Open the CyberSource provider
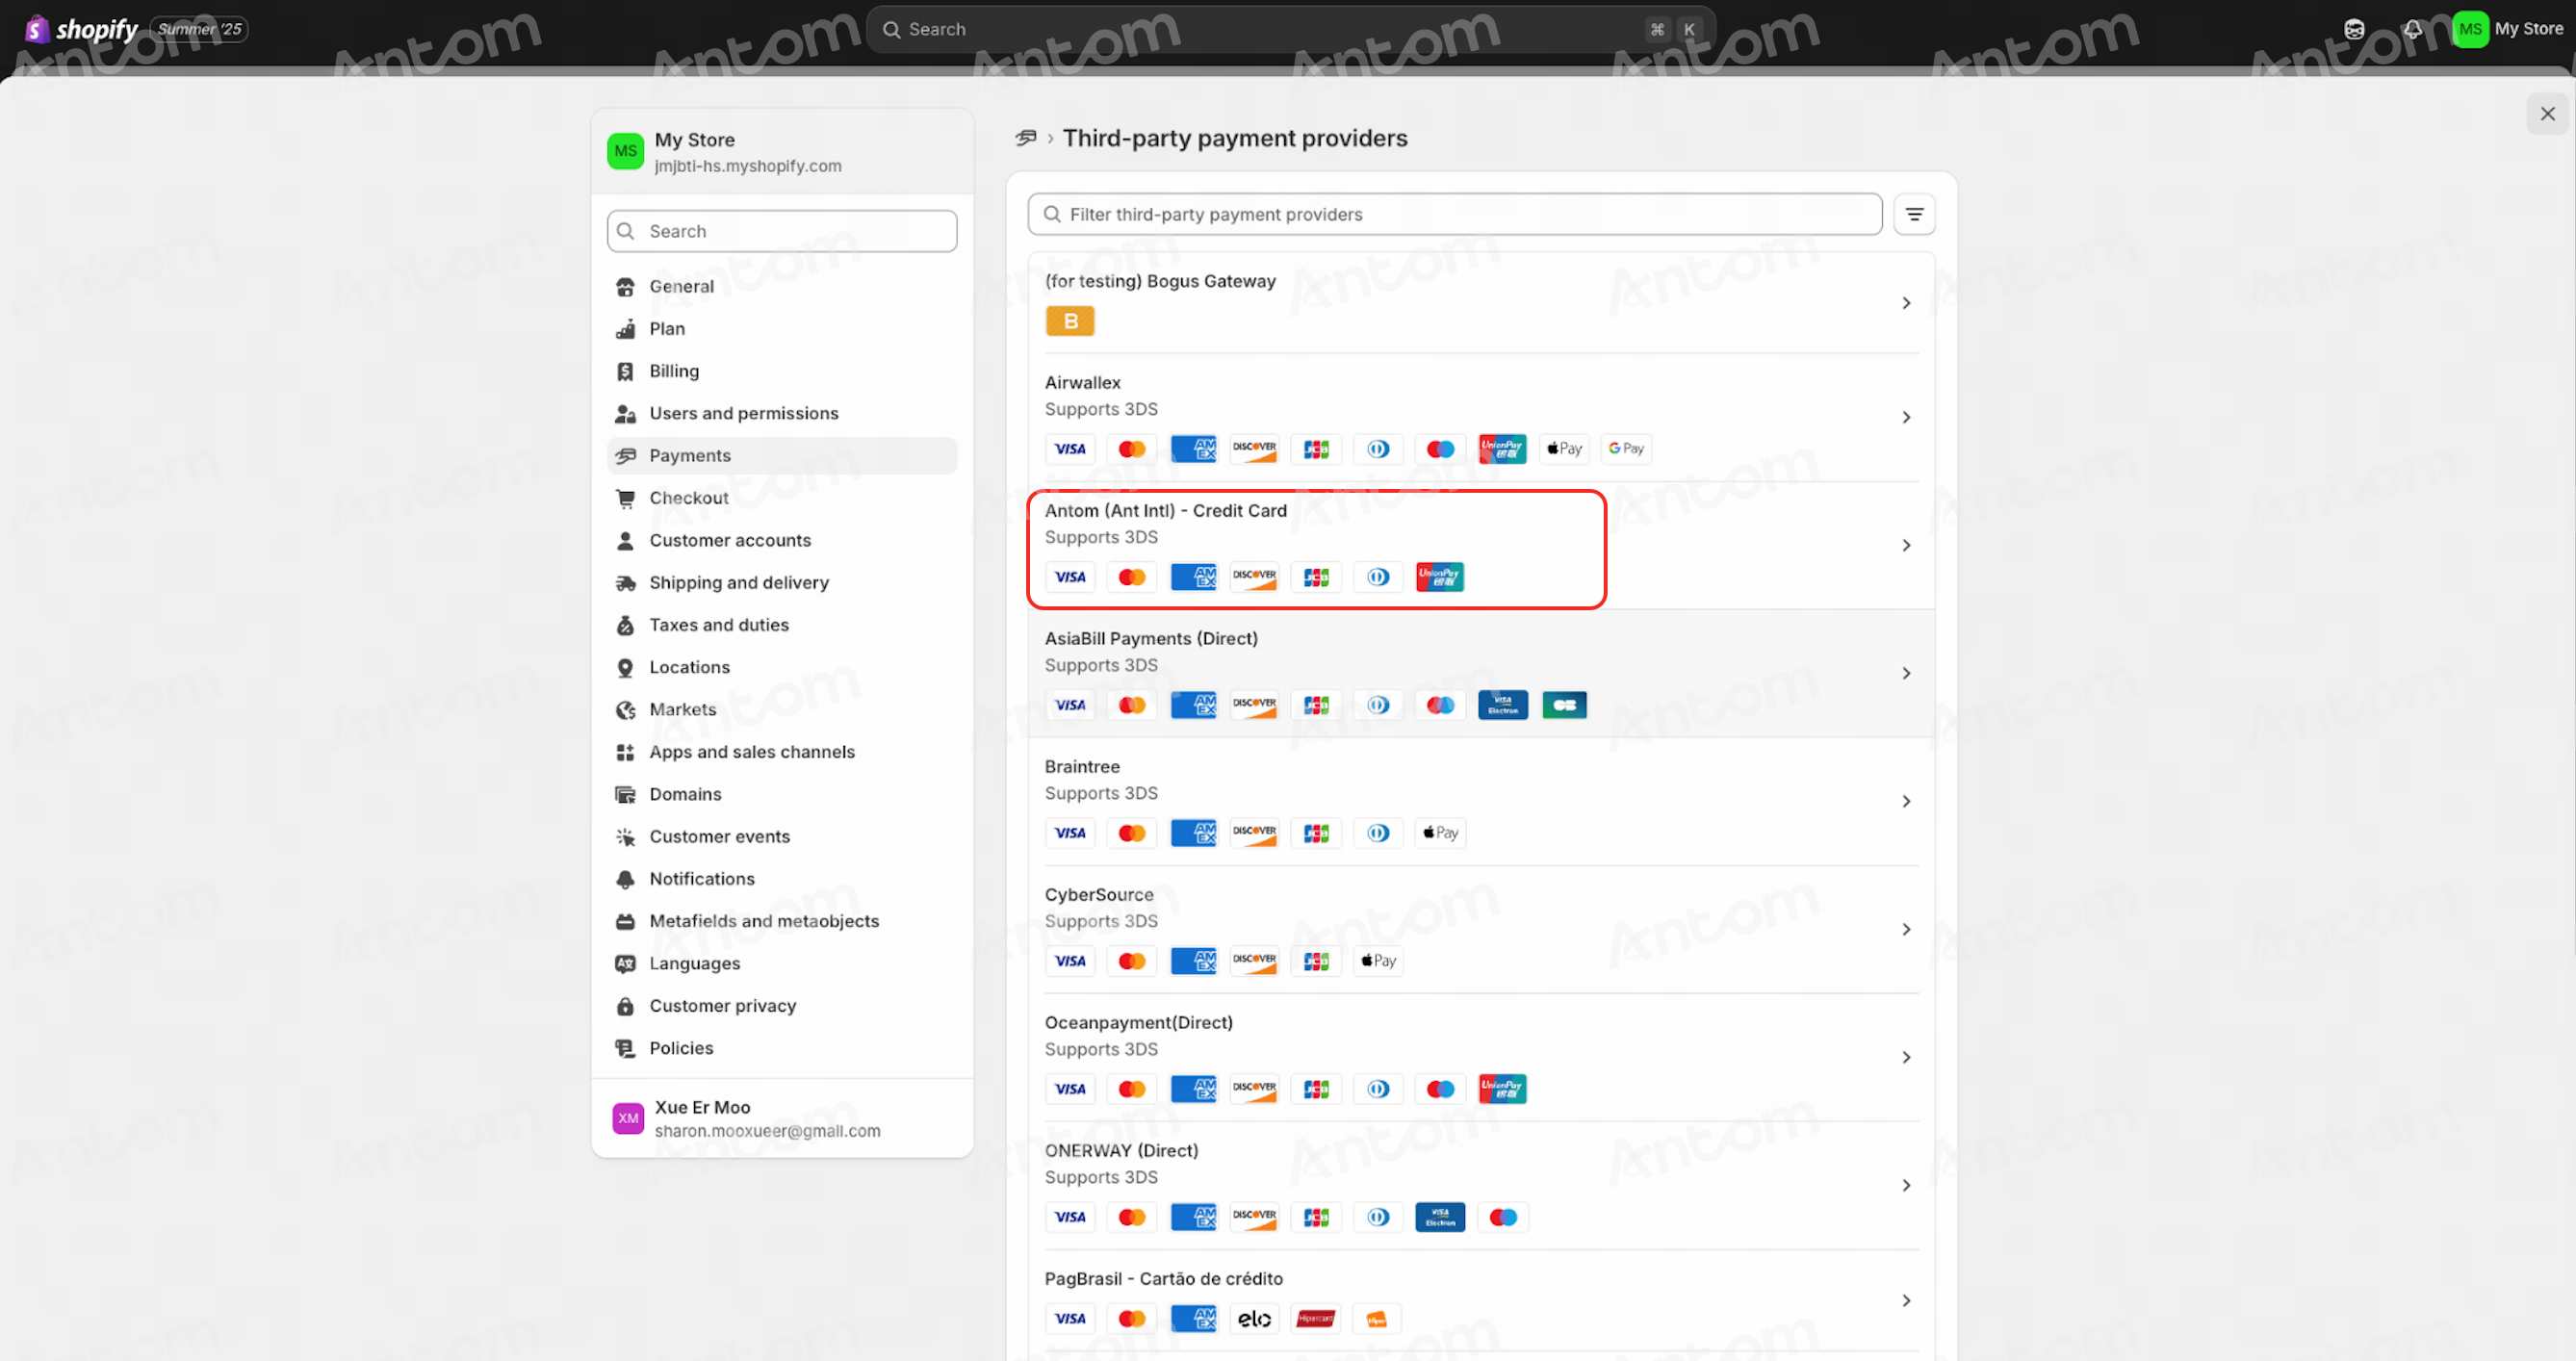2576x1361 pixels. [x=1481, y=929]
